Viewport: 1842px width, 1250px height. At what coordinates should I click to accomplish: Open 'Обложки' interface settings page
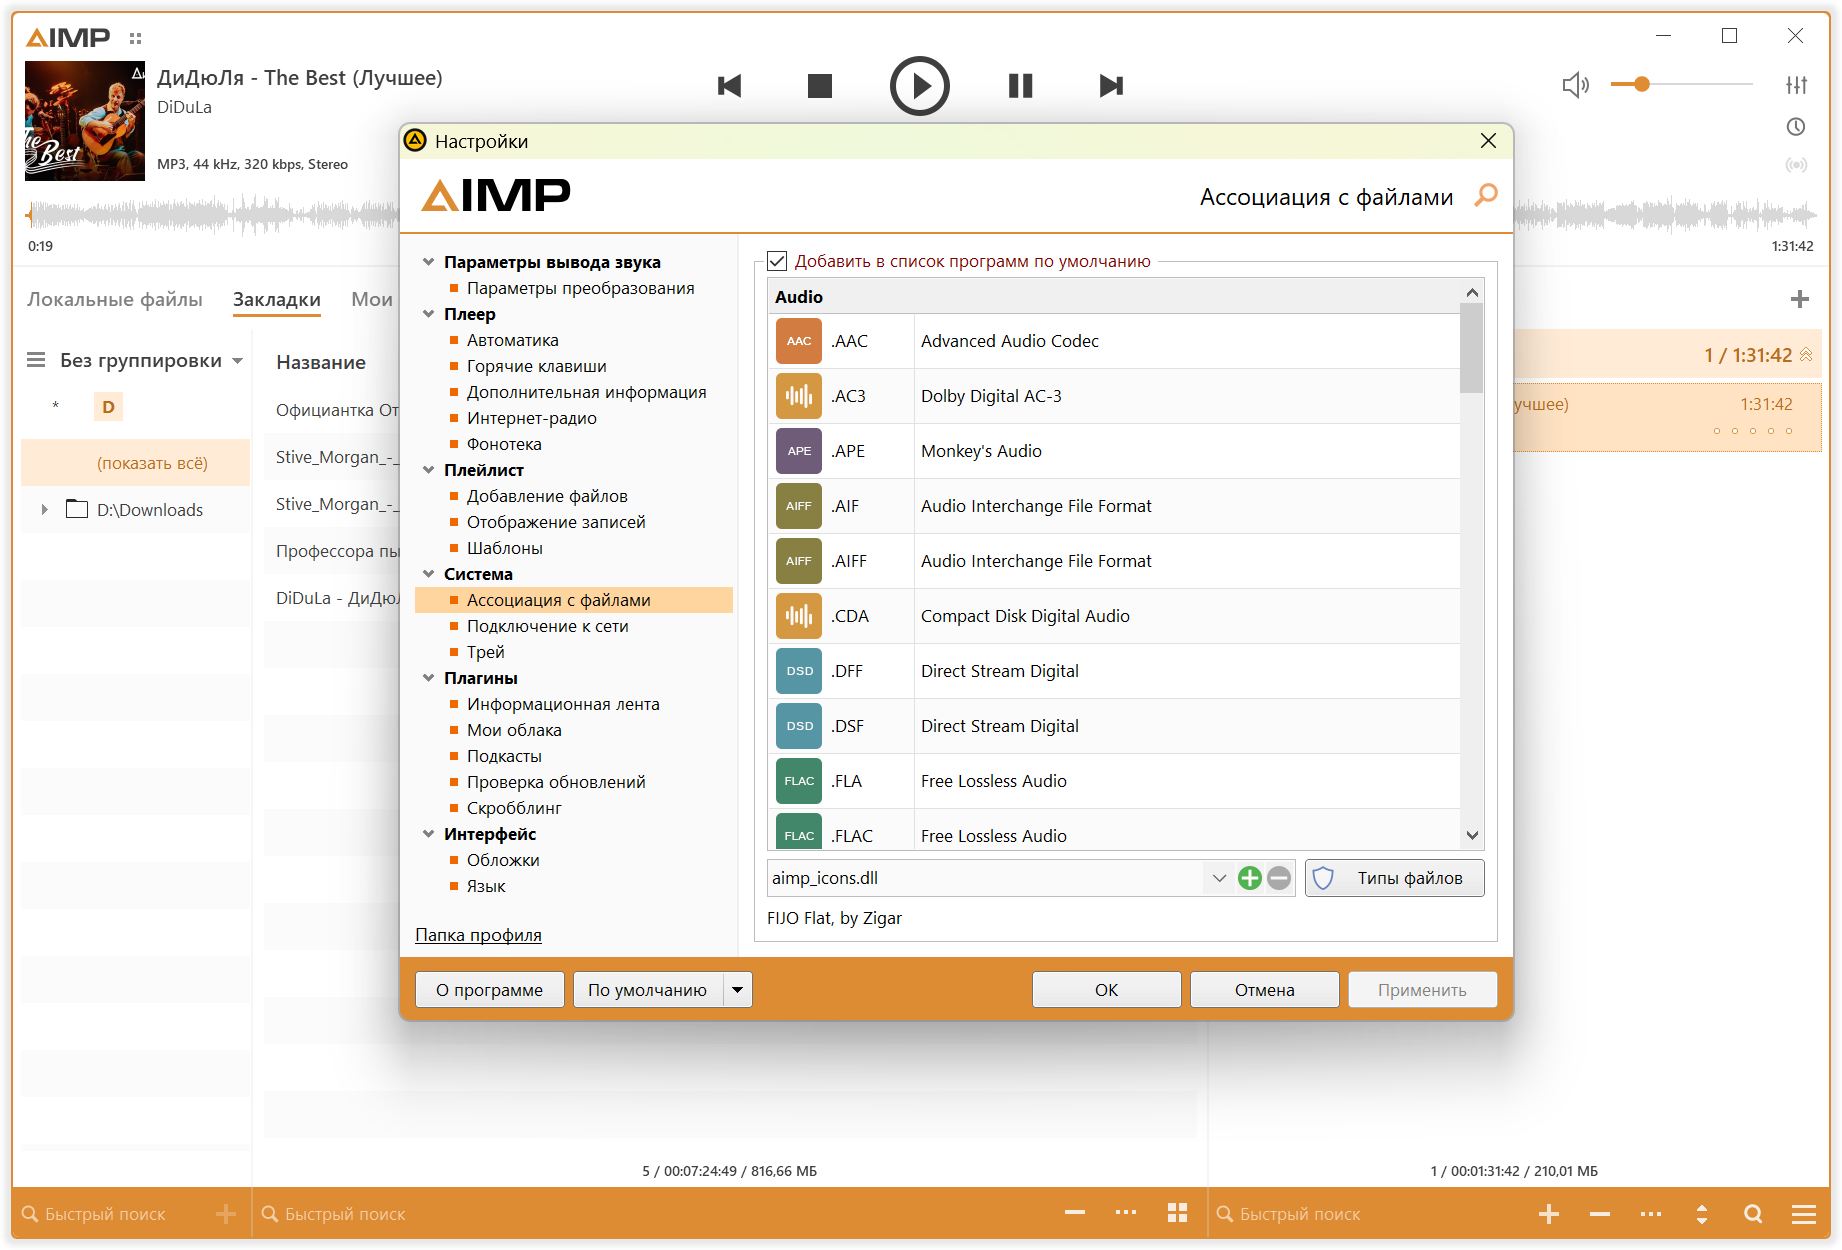503,860
